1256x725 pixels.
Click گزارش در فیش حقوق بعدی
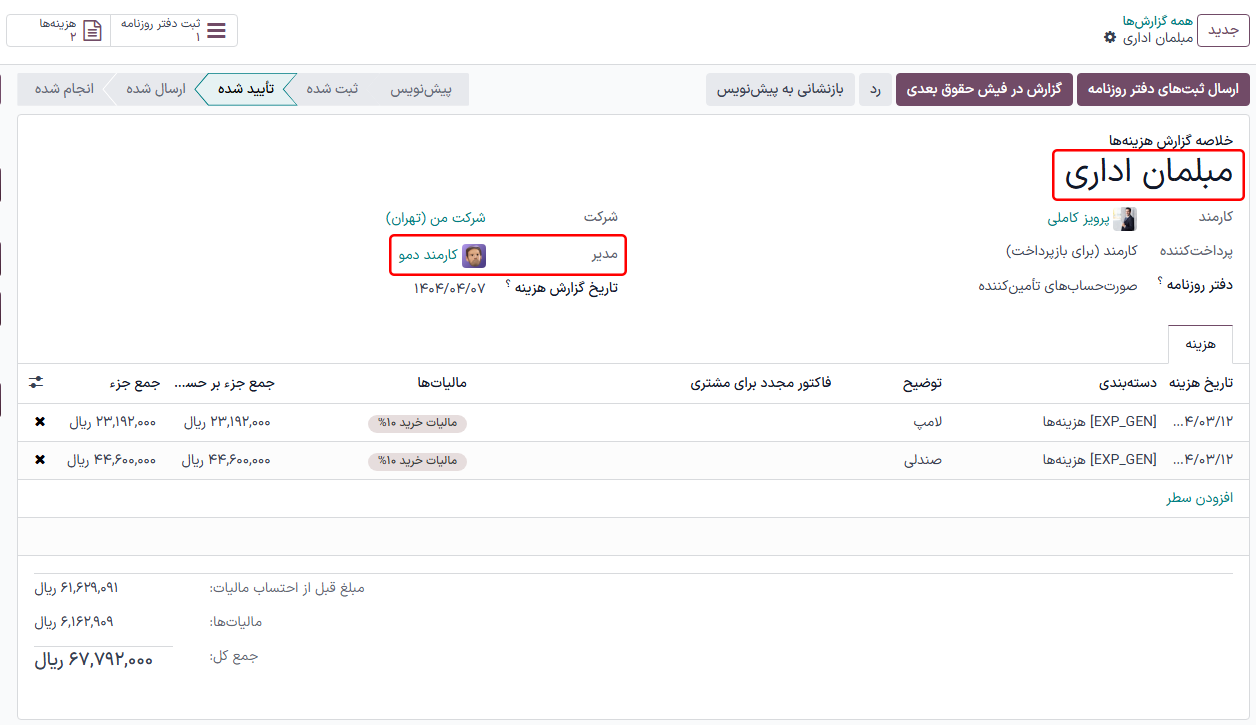984,89
